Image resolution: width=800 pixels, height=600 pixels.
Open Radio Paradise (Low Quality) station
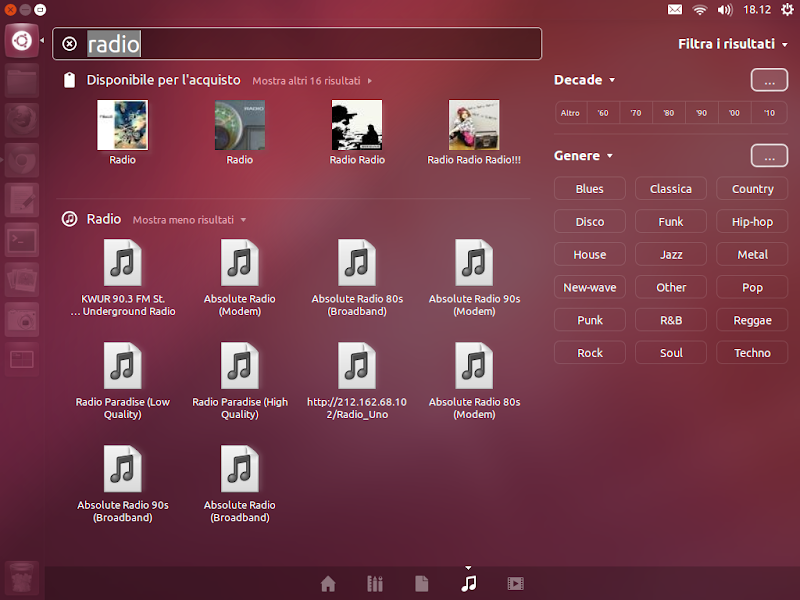coord(122,381)
